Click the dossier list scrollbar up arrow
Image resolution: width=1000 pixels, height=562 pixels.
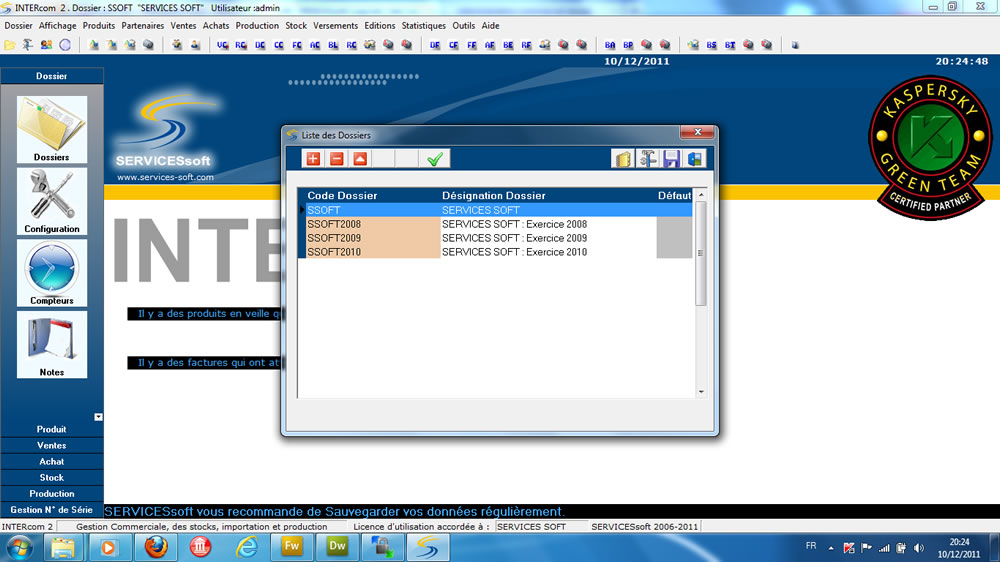pos(701,195)
